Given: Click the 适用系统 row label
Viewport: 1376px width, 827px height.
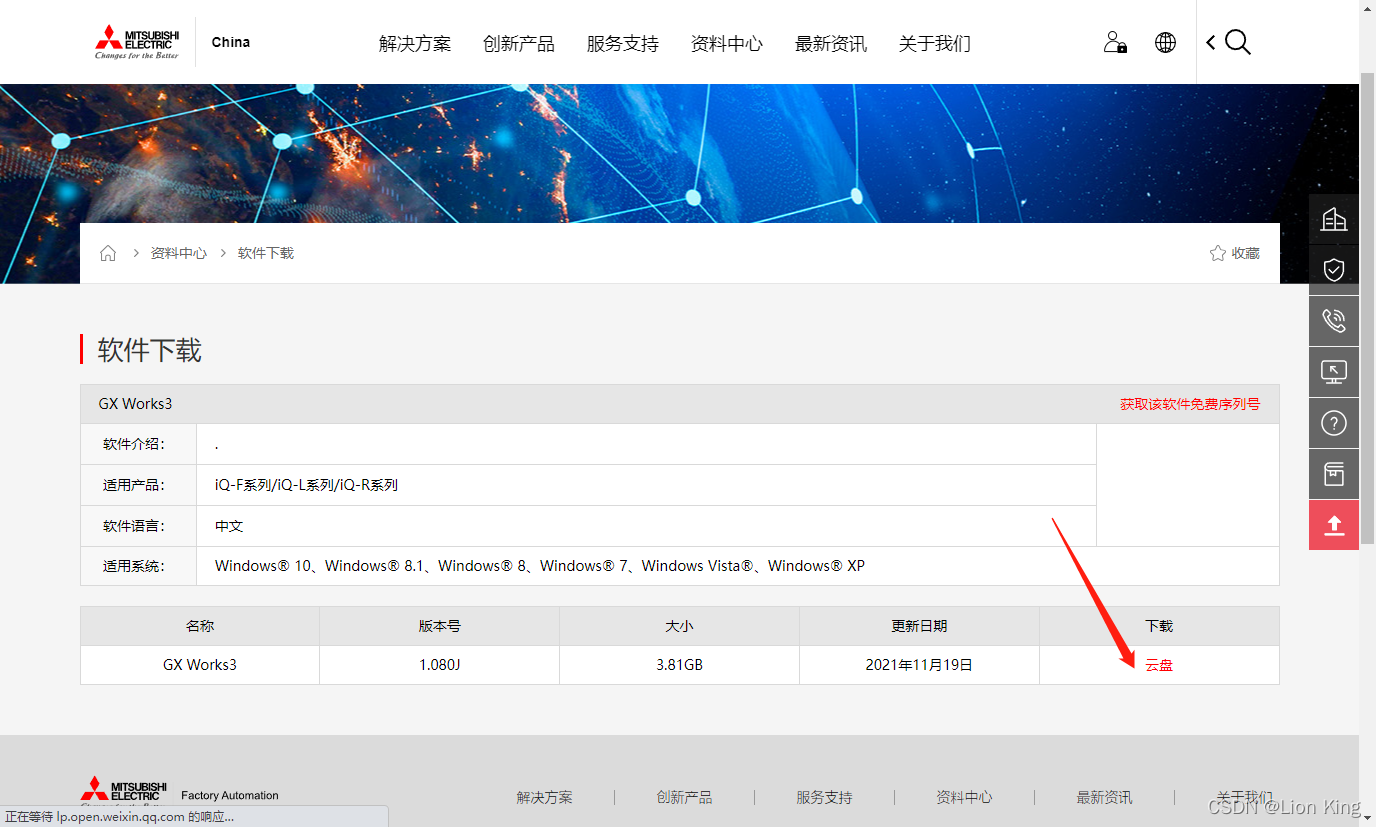Looking at the screenshot, I should tap(134, 566).
